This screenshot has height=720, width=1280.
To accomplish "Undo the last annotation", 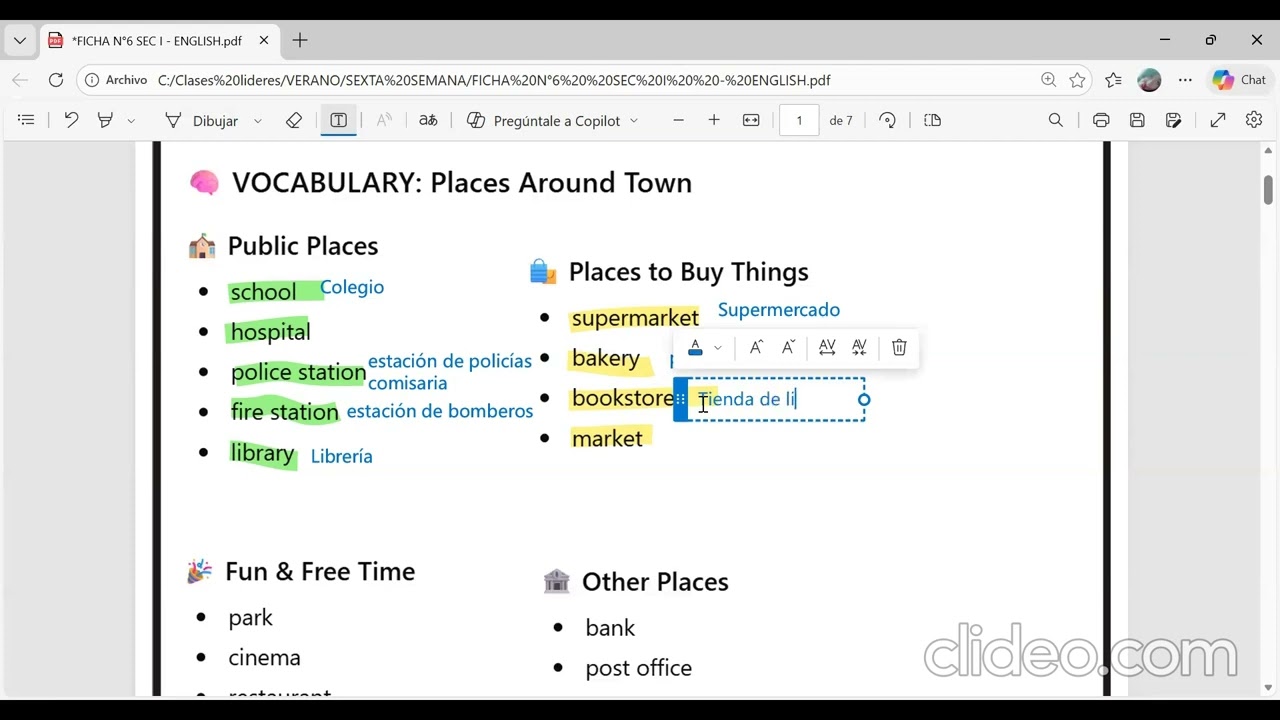I will (x=71, y=120).
